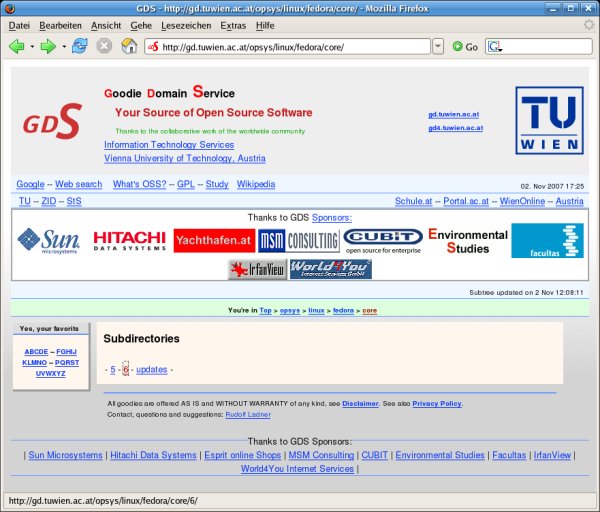Click the Hitachi Data Systems logo

point(129,240)
